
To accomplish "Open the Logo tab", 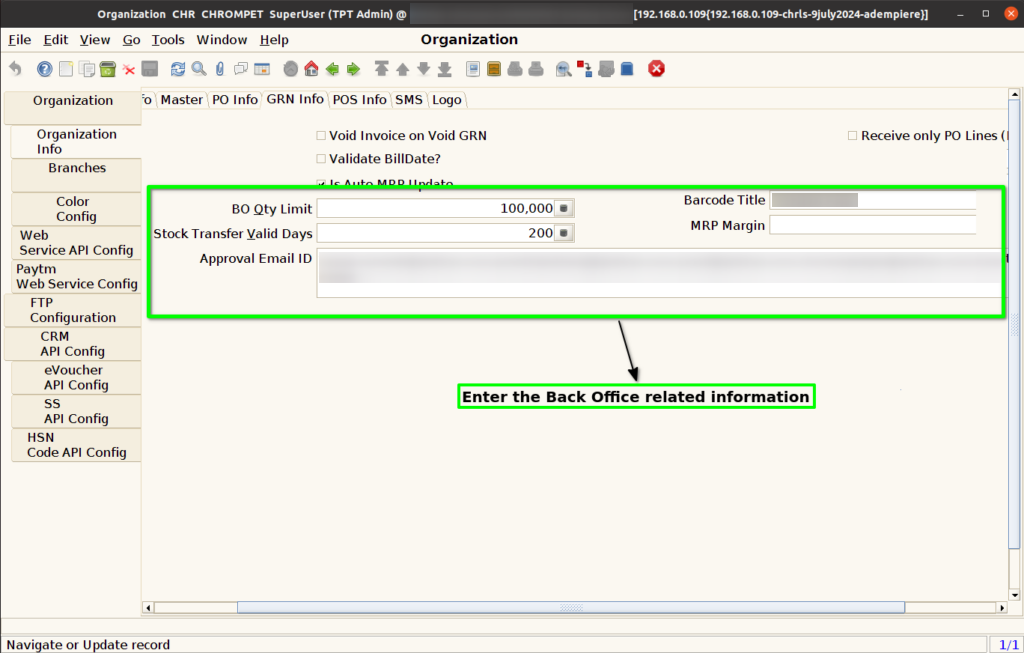I will [447, 100].
